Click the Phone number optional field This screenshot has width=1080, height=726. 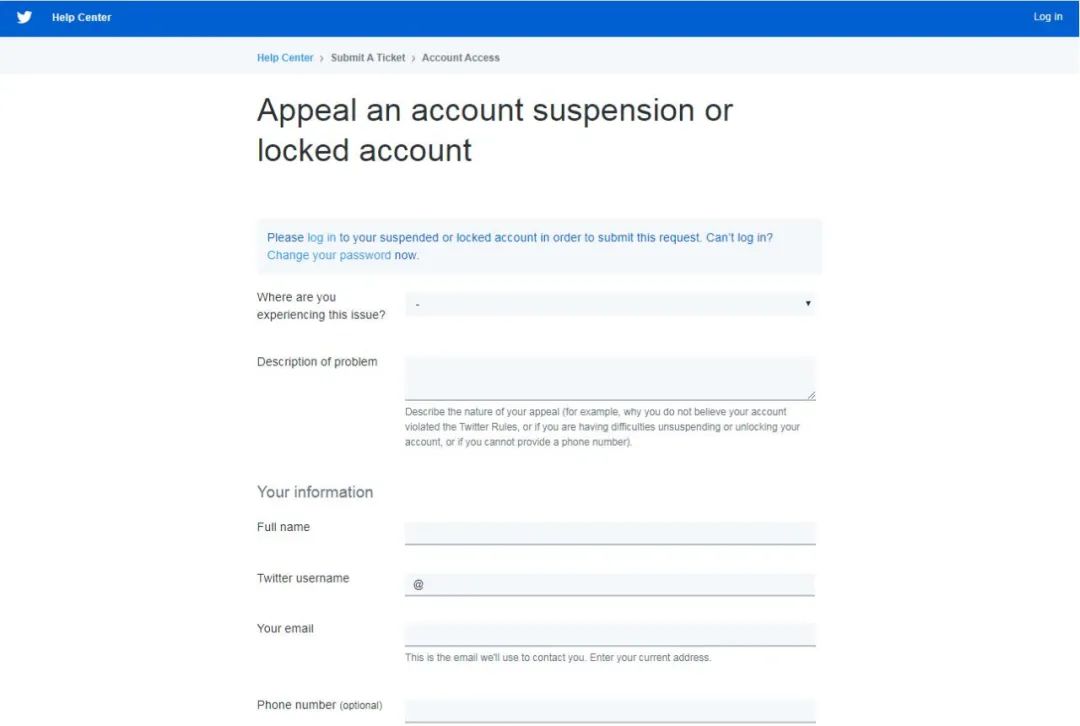(610, 710)
